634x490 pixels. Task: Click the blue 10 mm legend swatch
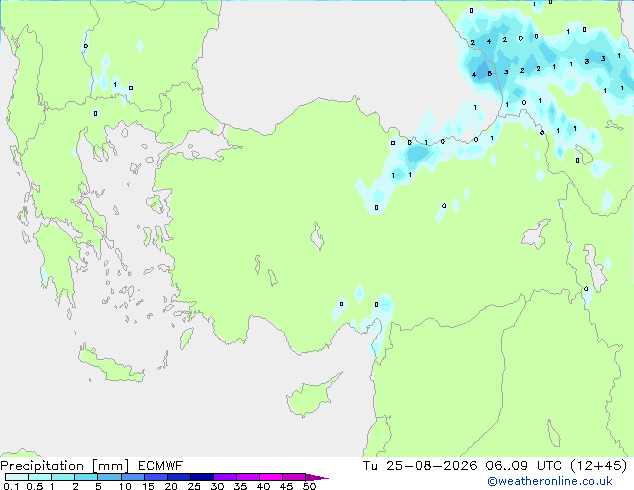coord(133,477)
